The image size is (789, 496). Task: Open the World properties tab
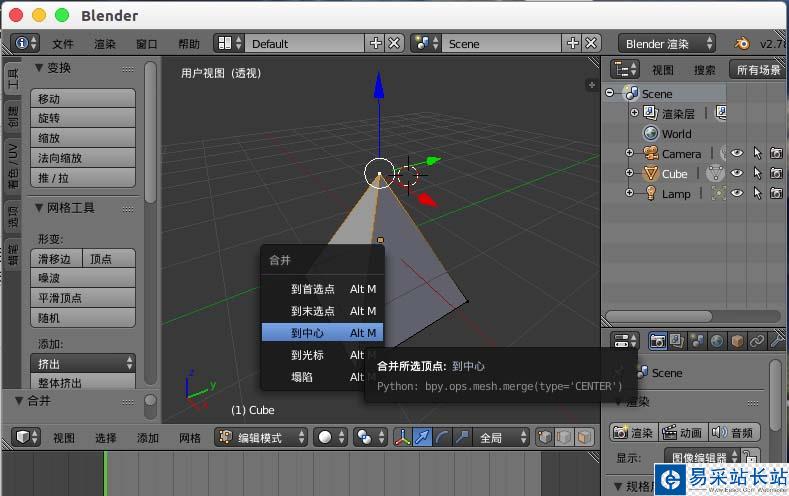pyautogui.click(x=717, y=342)
